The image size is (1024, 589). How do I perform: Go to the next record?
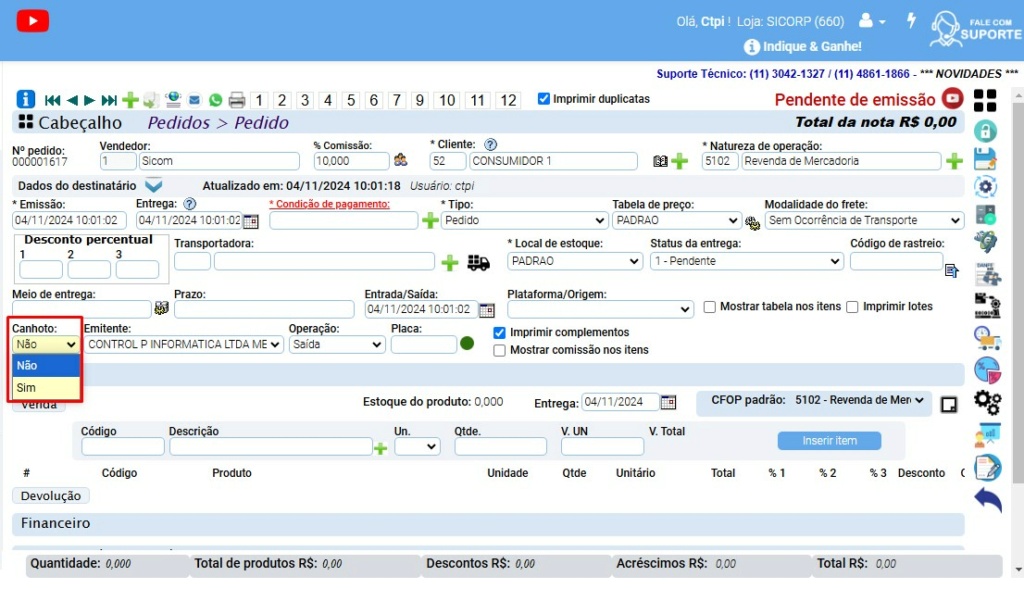pyautogui.click(x=89, y=100)
